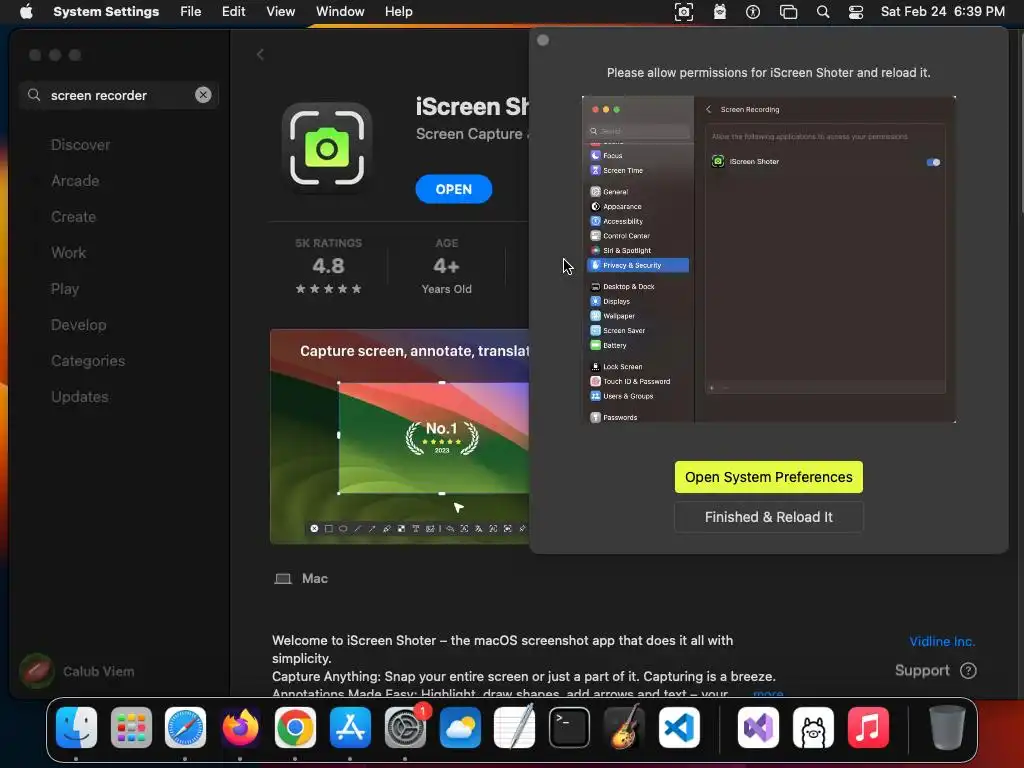The height and width of the screenshot is (768, 1024).
Task: Click the date and time in menu bar
Action: (x=942, y=12)
